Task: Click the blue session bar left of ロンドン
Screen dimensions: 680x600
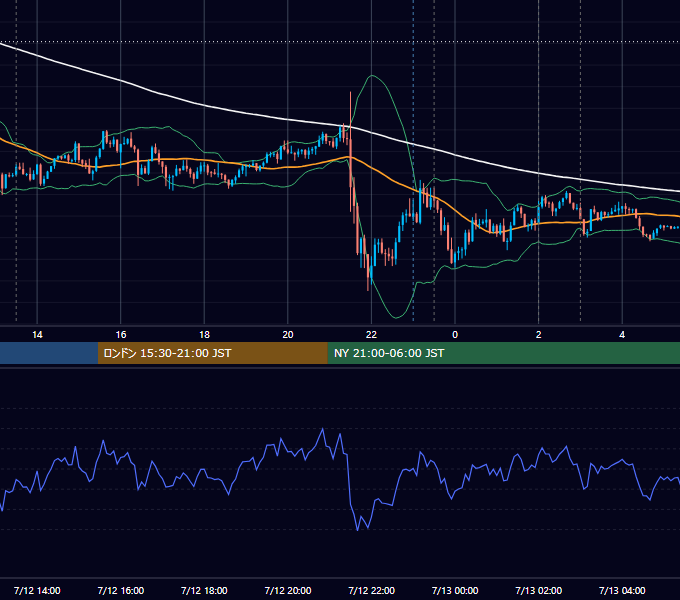Action: point(49,353)
